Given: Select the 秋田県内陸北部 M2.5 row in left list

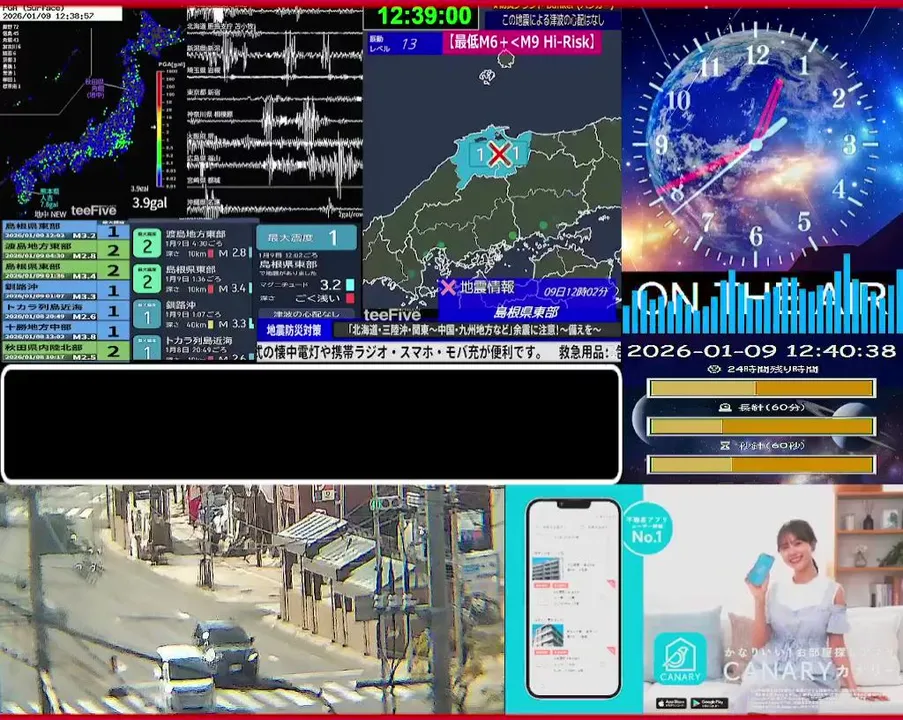Looking at the screenshot, I should click(65, 351).
